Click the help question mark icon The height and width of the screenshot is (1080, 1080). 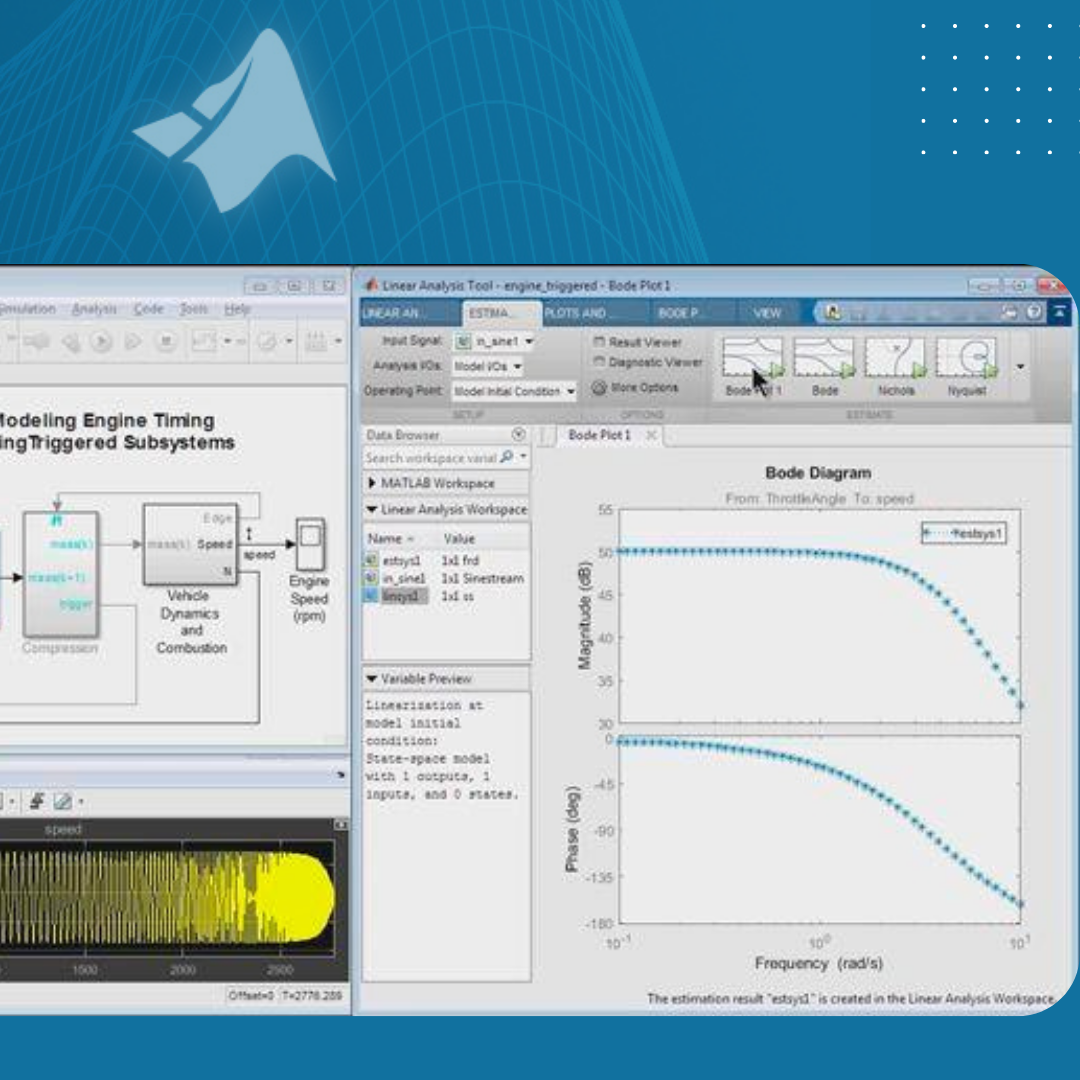1033,313
